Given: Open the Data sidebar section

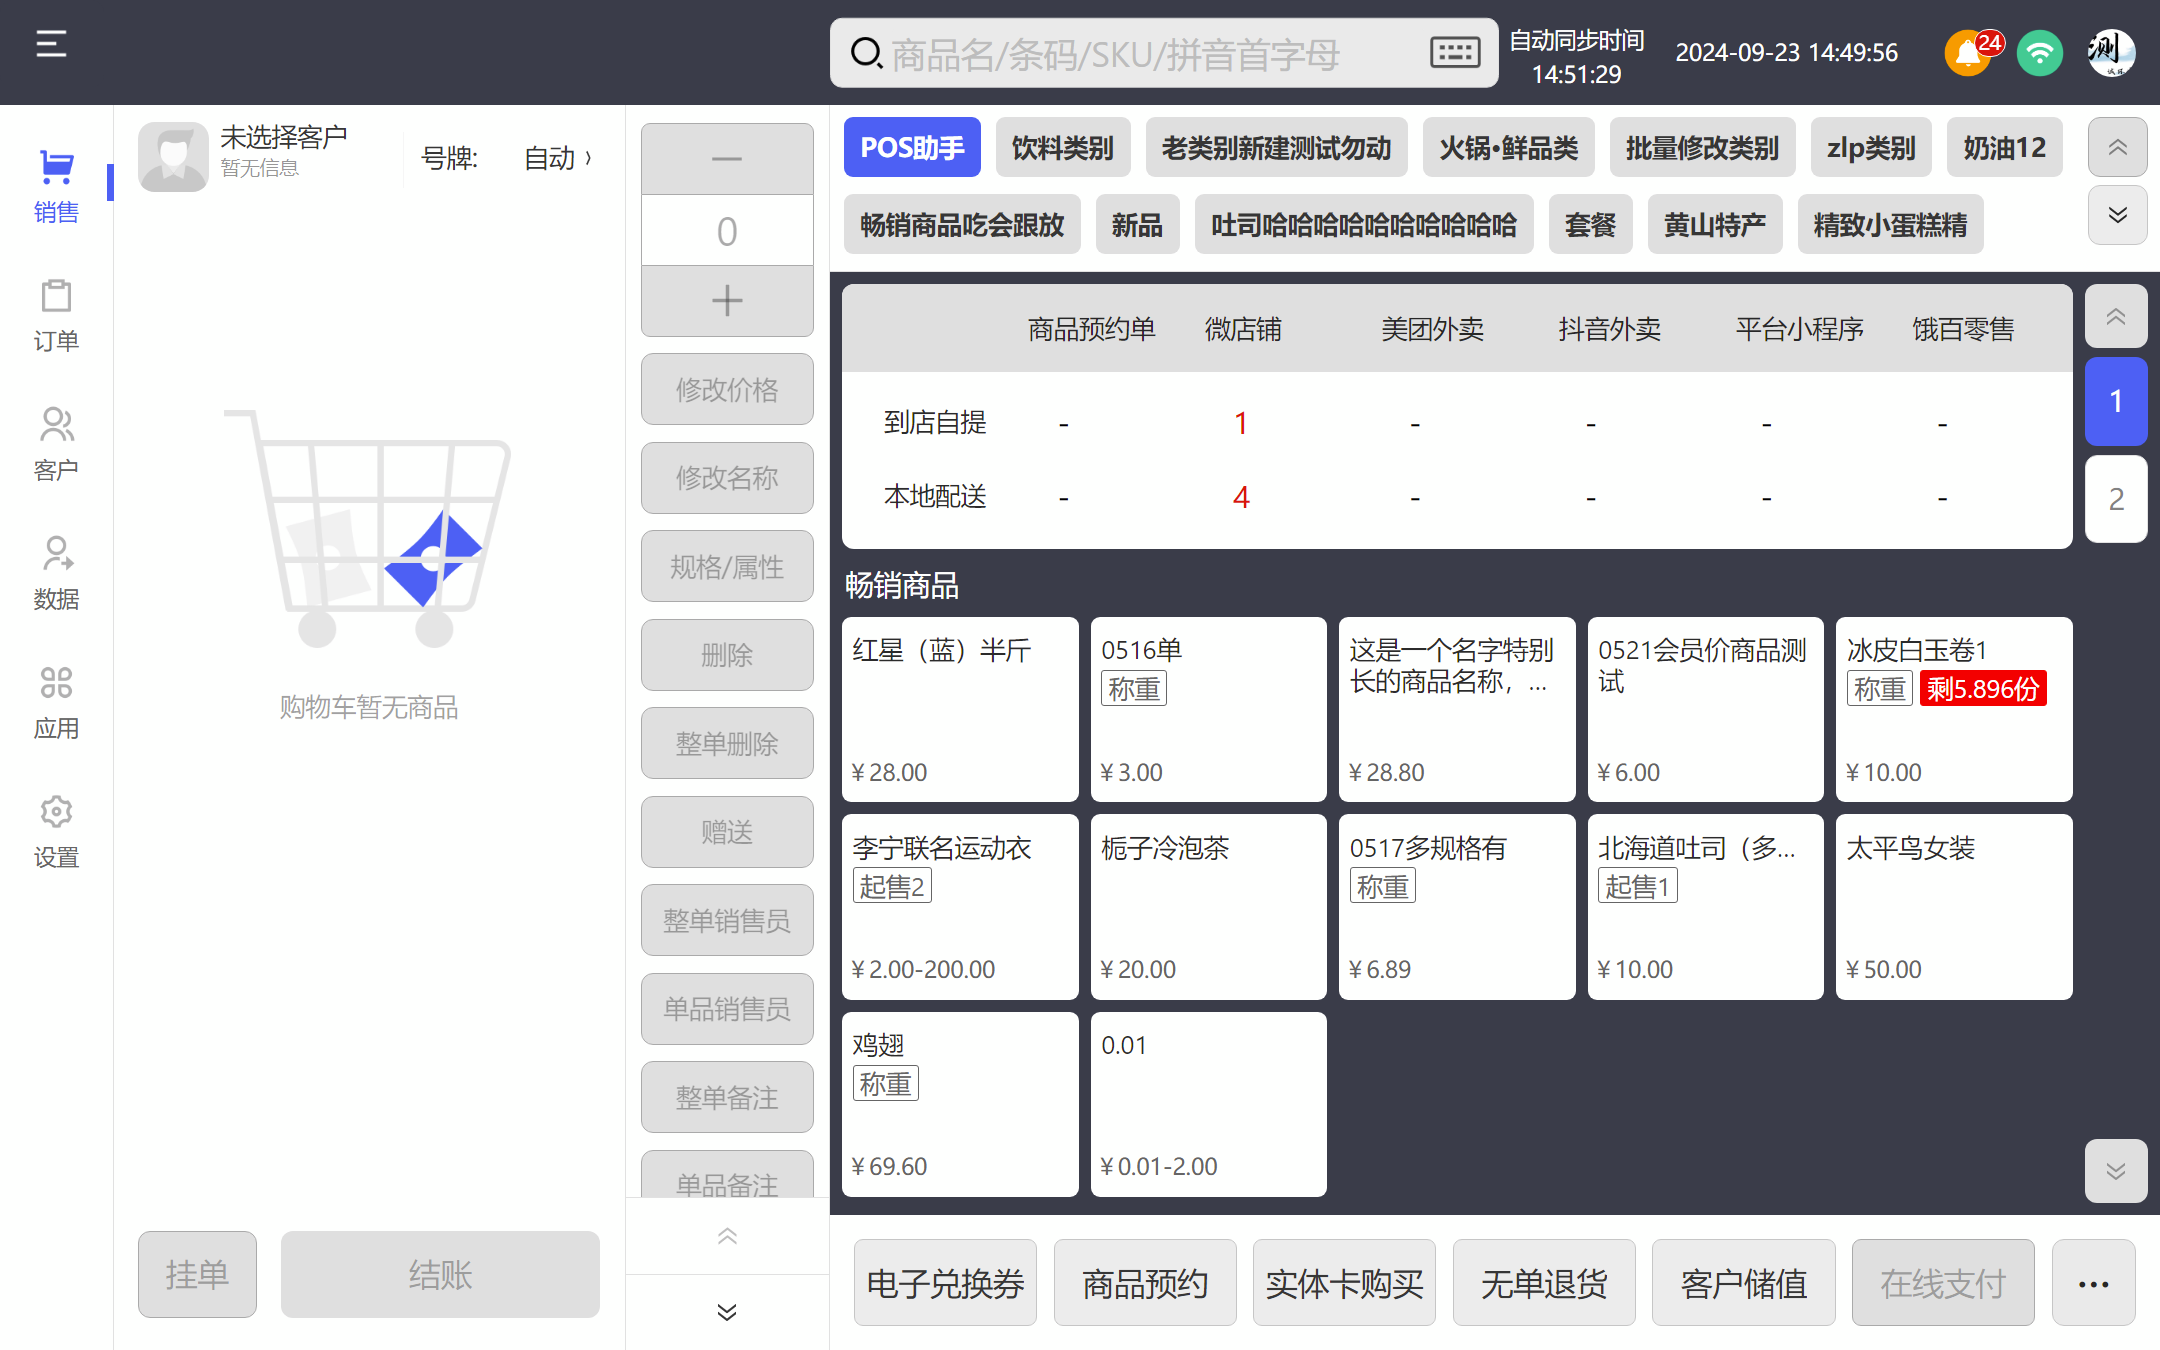Looking at the screenshot, I should click(x=56, y=573).
